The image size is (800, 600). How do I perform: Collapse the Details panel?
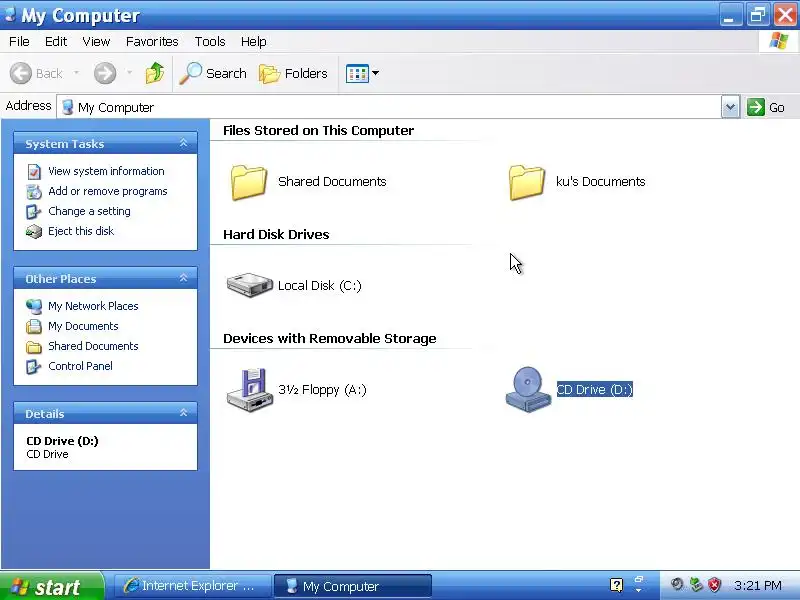coord(183,413)
